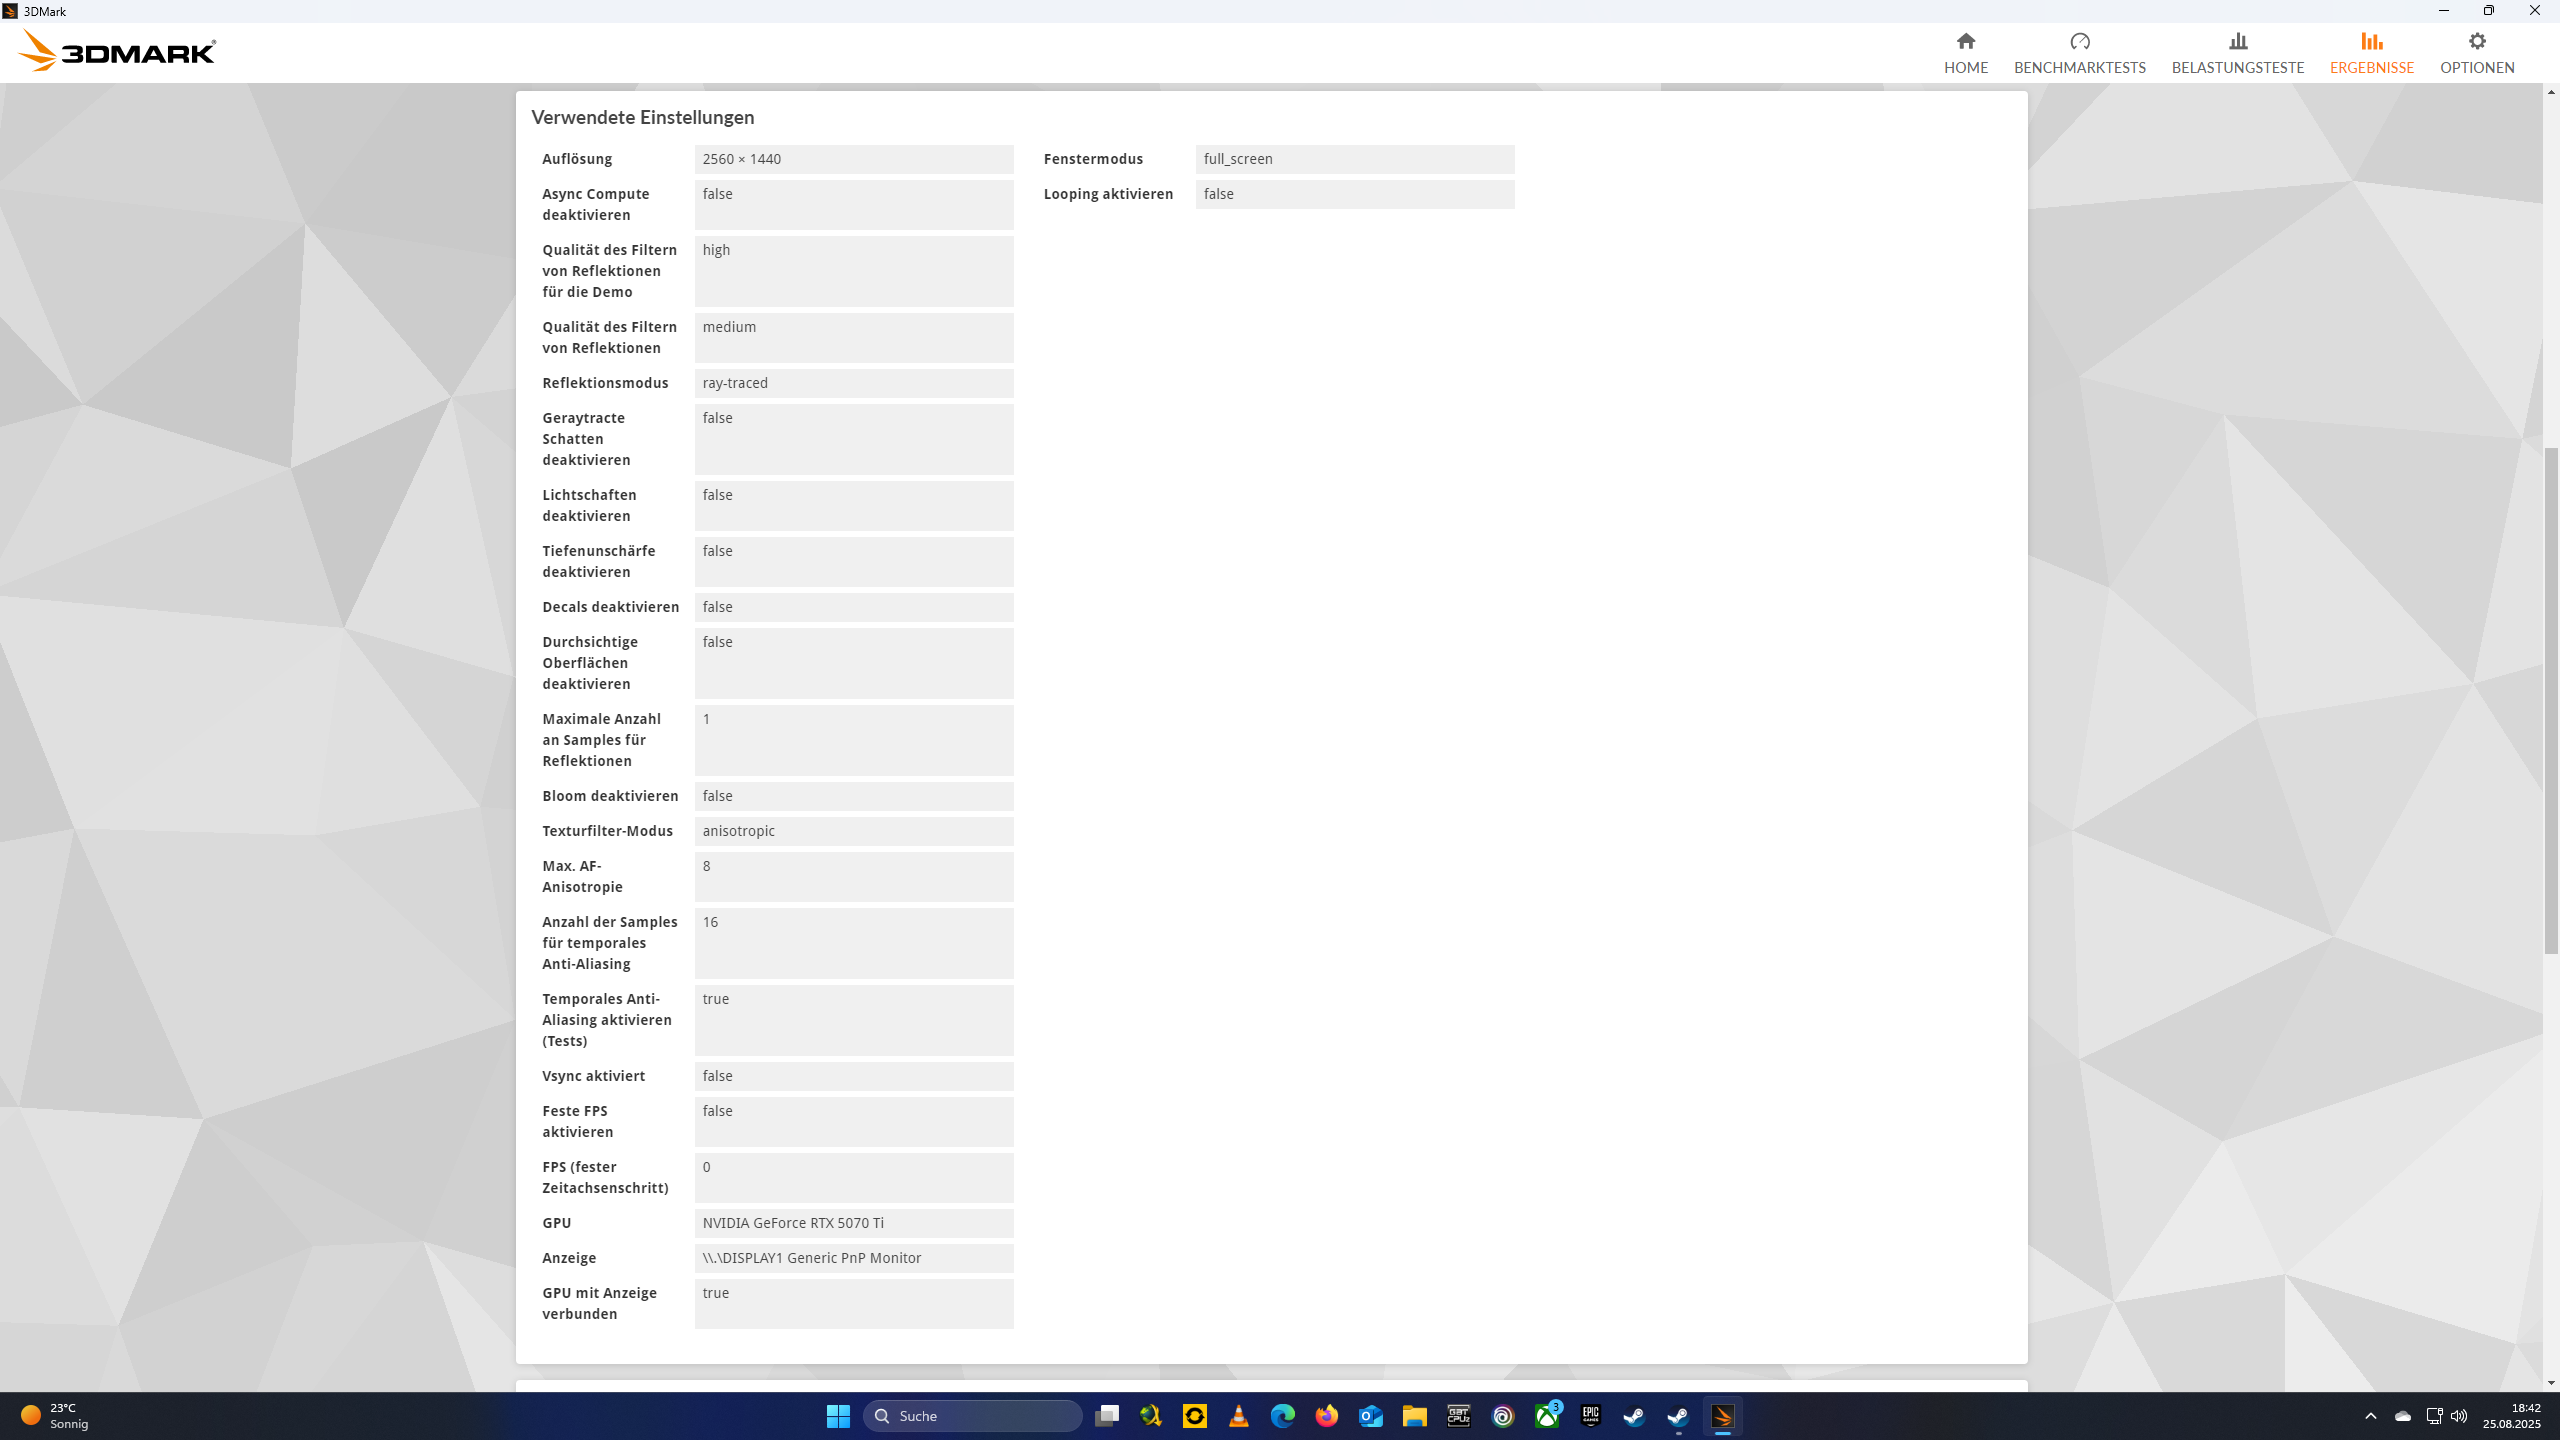Open the volume control in system tray
Viewport: 2560px width, 1440px height.
coord(2459,1416)
